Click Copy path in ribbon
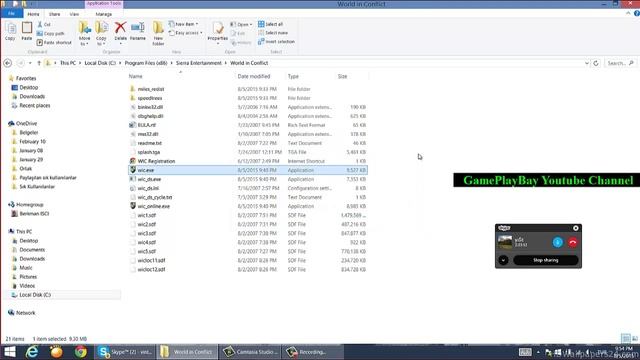 [51, 33]
